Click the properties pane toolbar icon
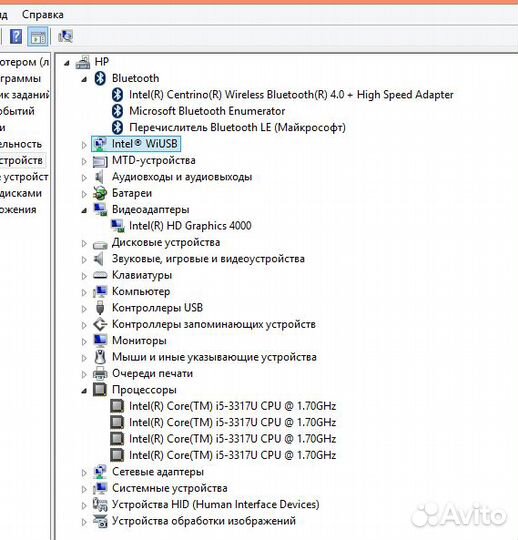This screenshot has height=540, width=518. (x=38, y=37)
